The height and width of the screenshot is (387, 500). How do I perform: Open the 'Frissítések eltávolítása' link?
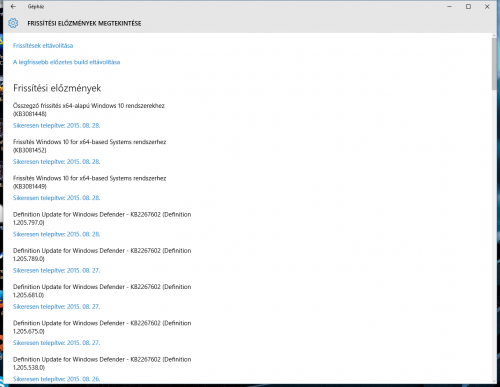tap(43, 46)
